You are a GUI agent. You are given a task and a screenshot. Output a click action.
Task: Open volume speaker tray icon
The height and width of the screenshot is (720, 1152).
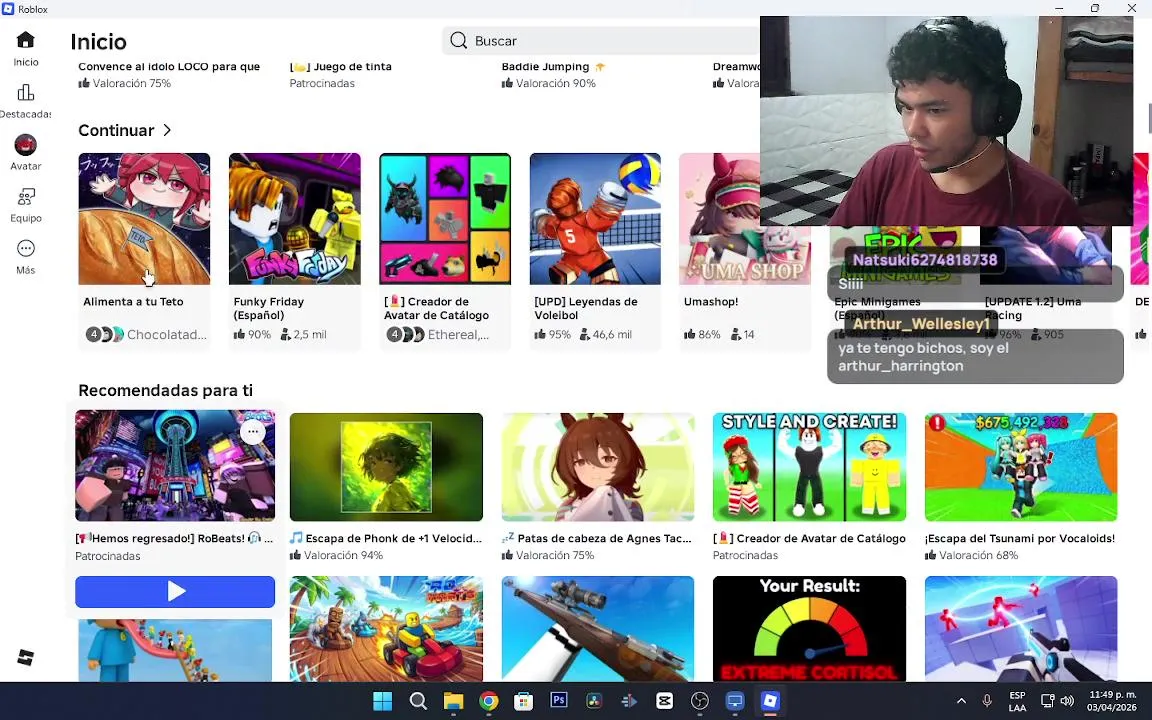coord(1068,701)
